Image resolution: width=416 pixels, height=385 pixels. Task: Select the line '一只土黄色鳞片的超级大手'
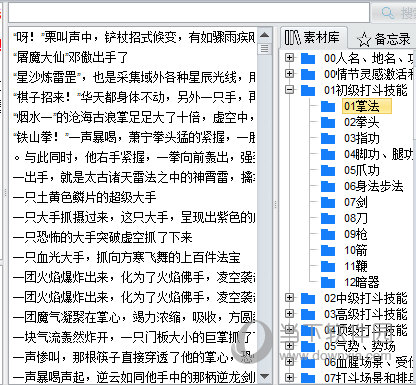(x=85, y=197)
